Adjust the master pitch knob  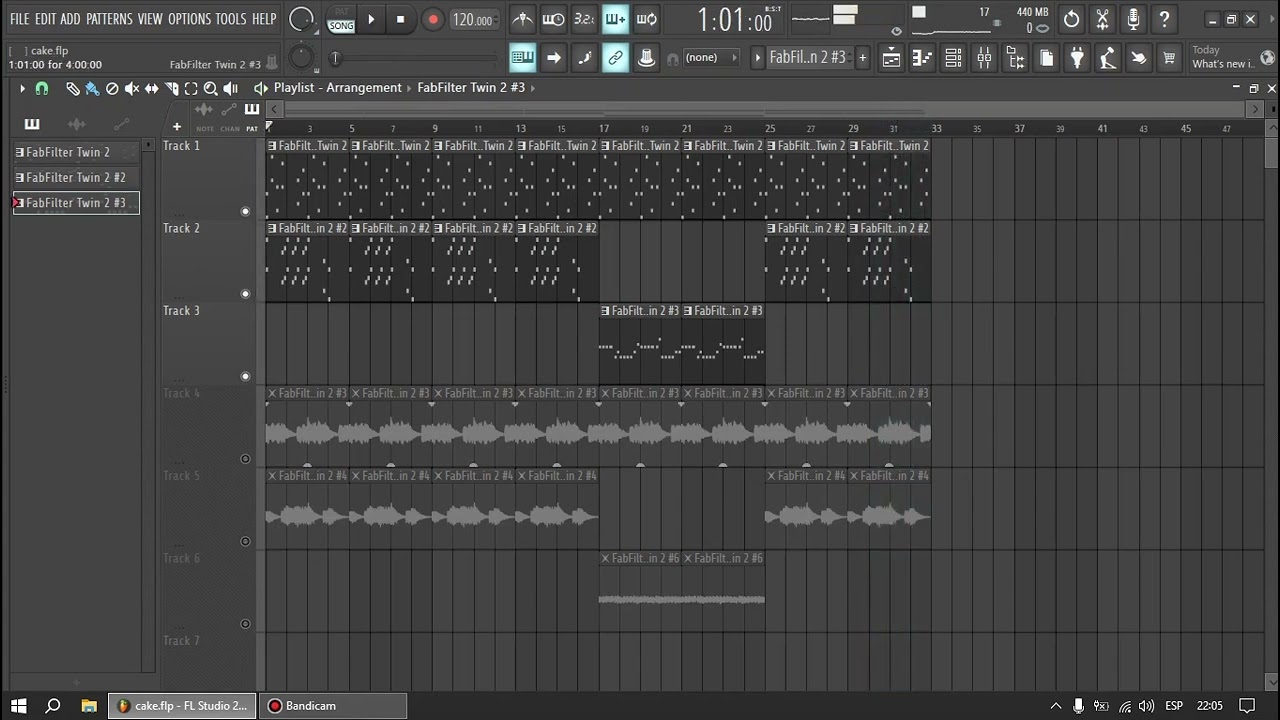[x=302, y=58]
